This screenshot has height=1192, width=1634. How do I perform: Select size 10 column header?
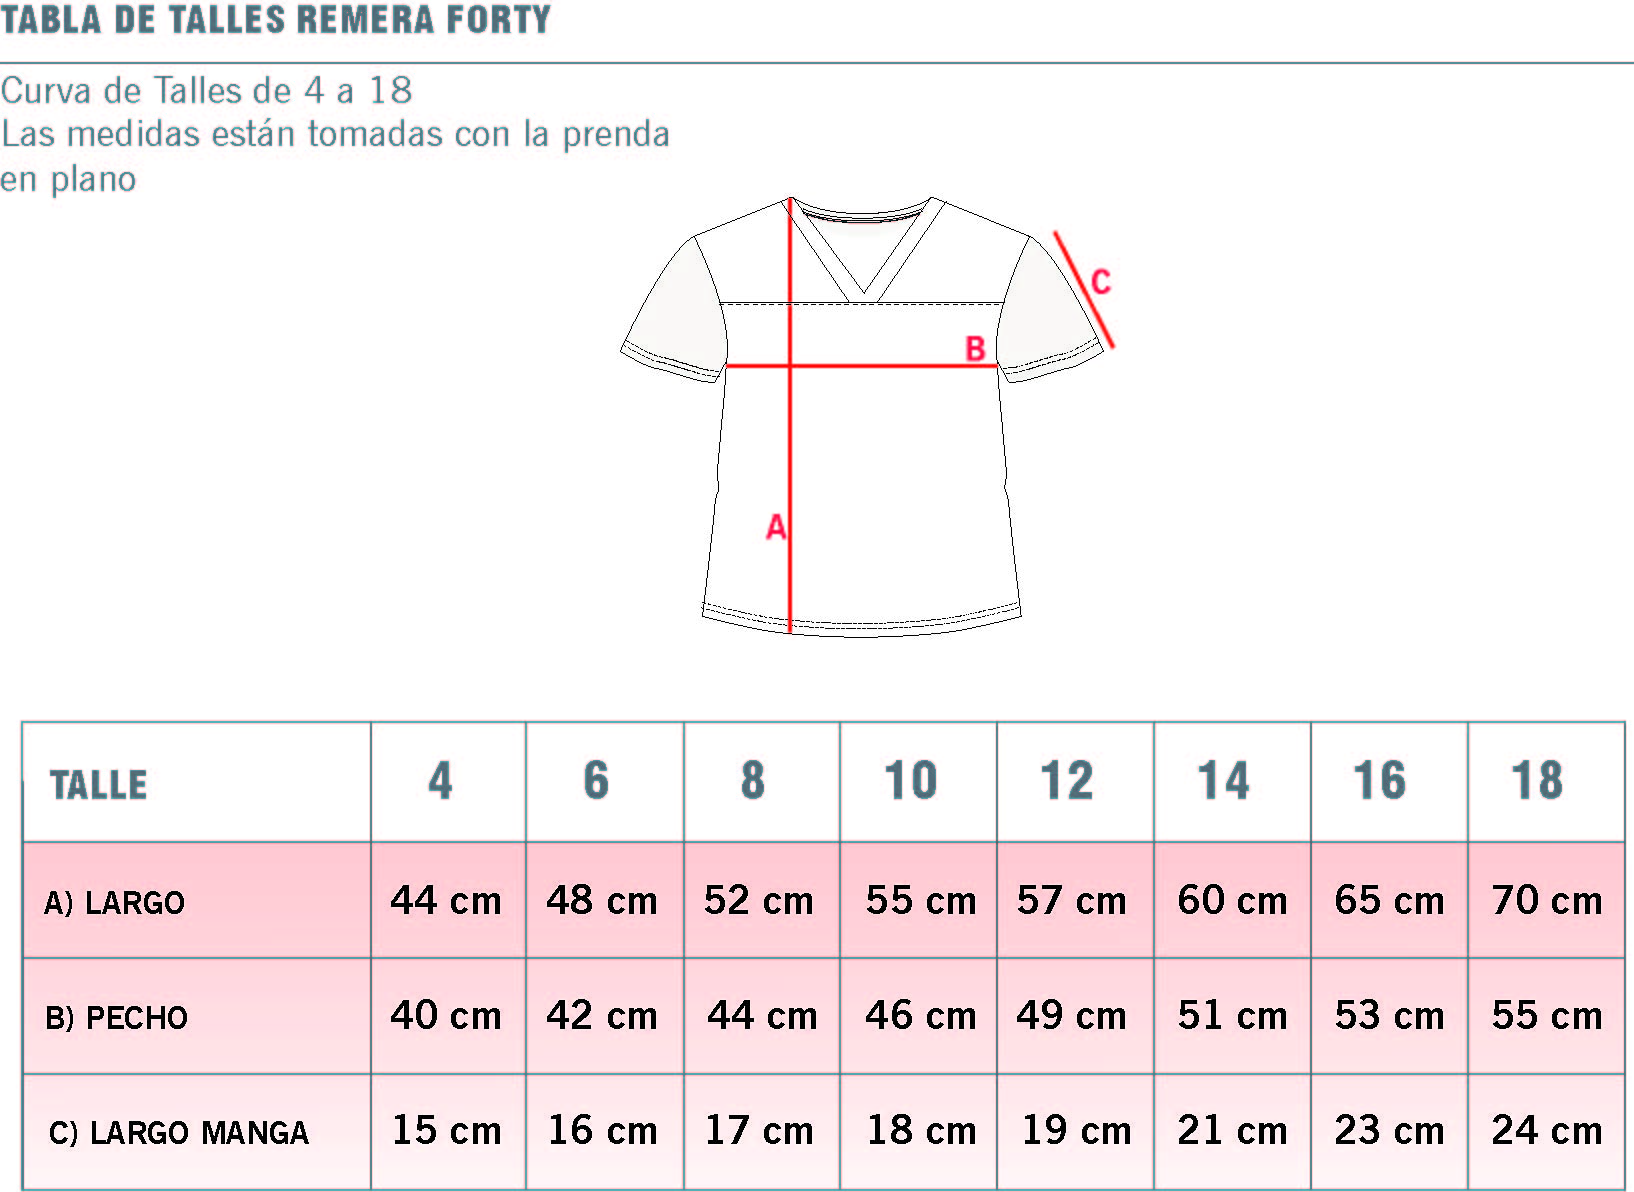[919, 782]
